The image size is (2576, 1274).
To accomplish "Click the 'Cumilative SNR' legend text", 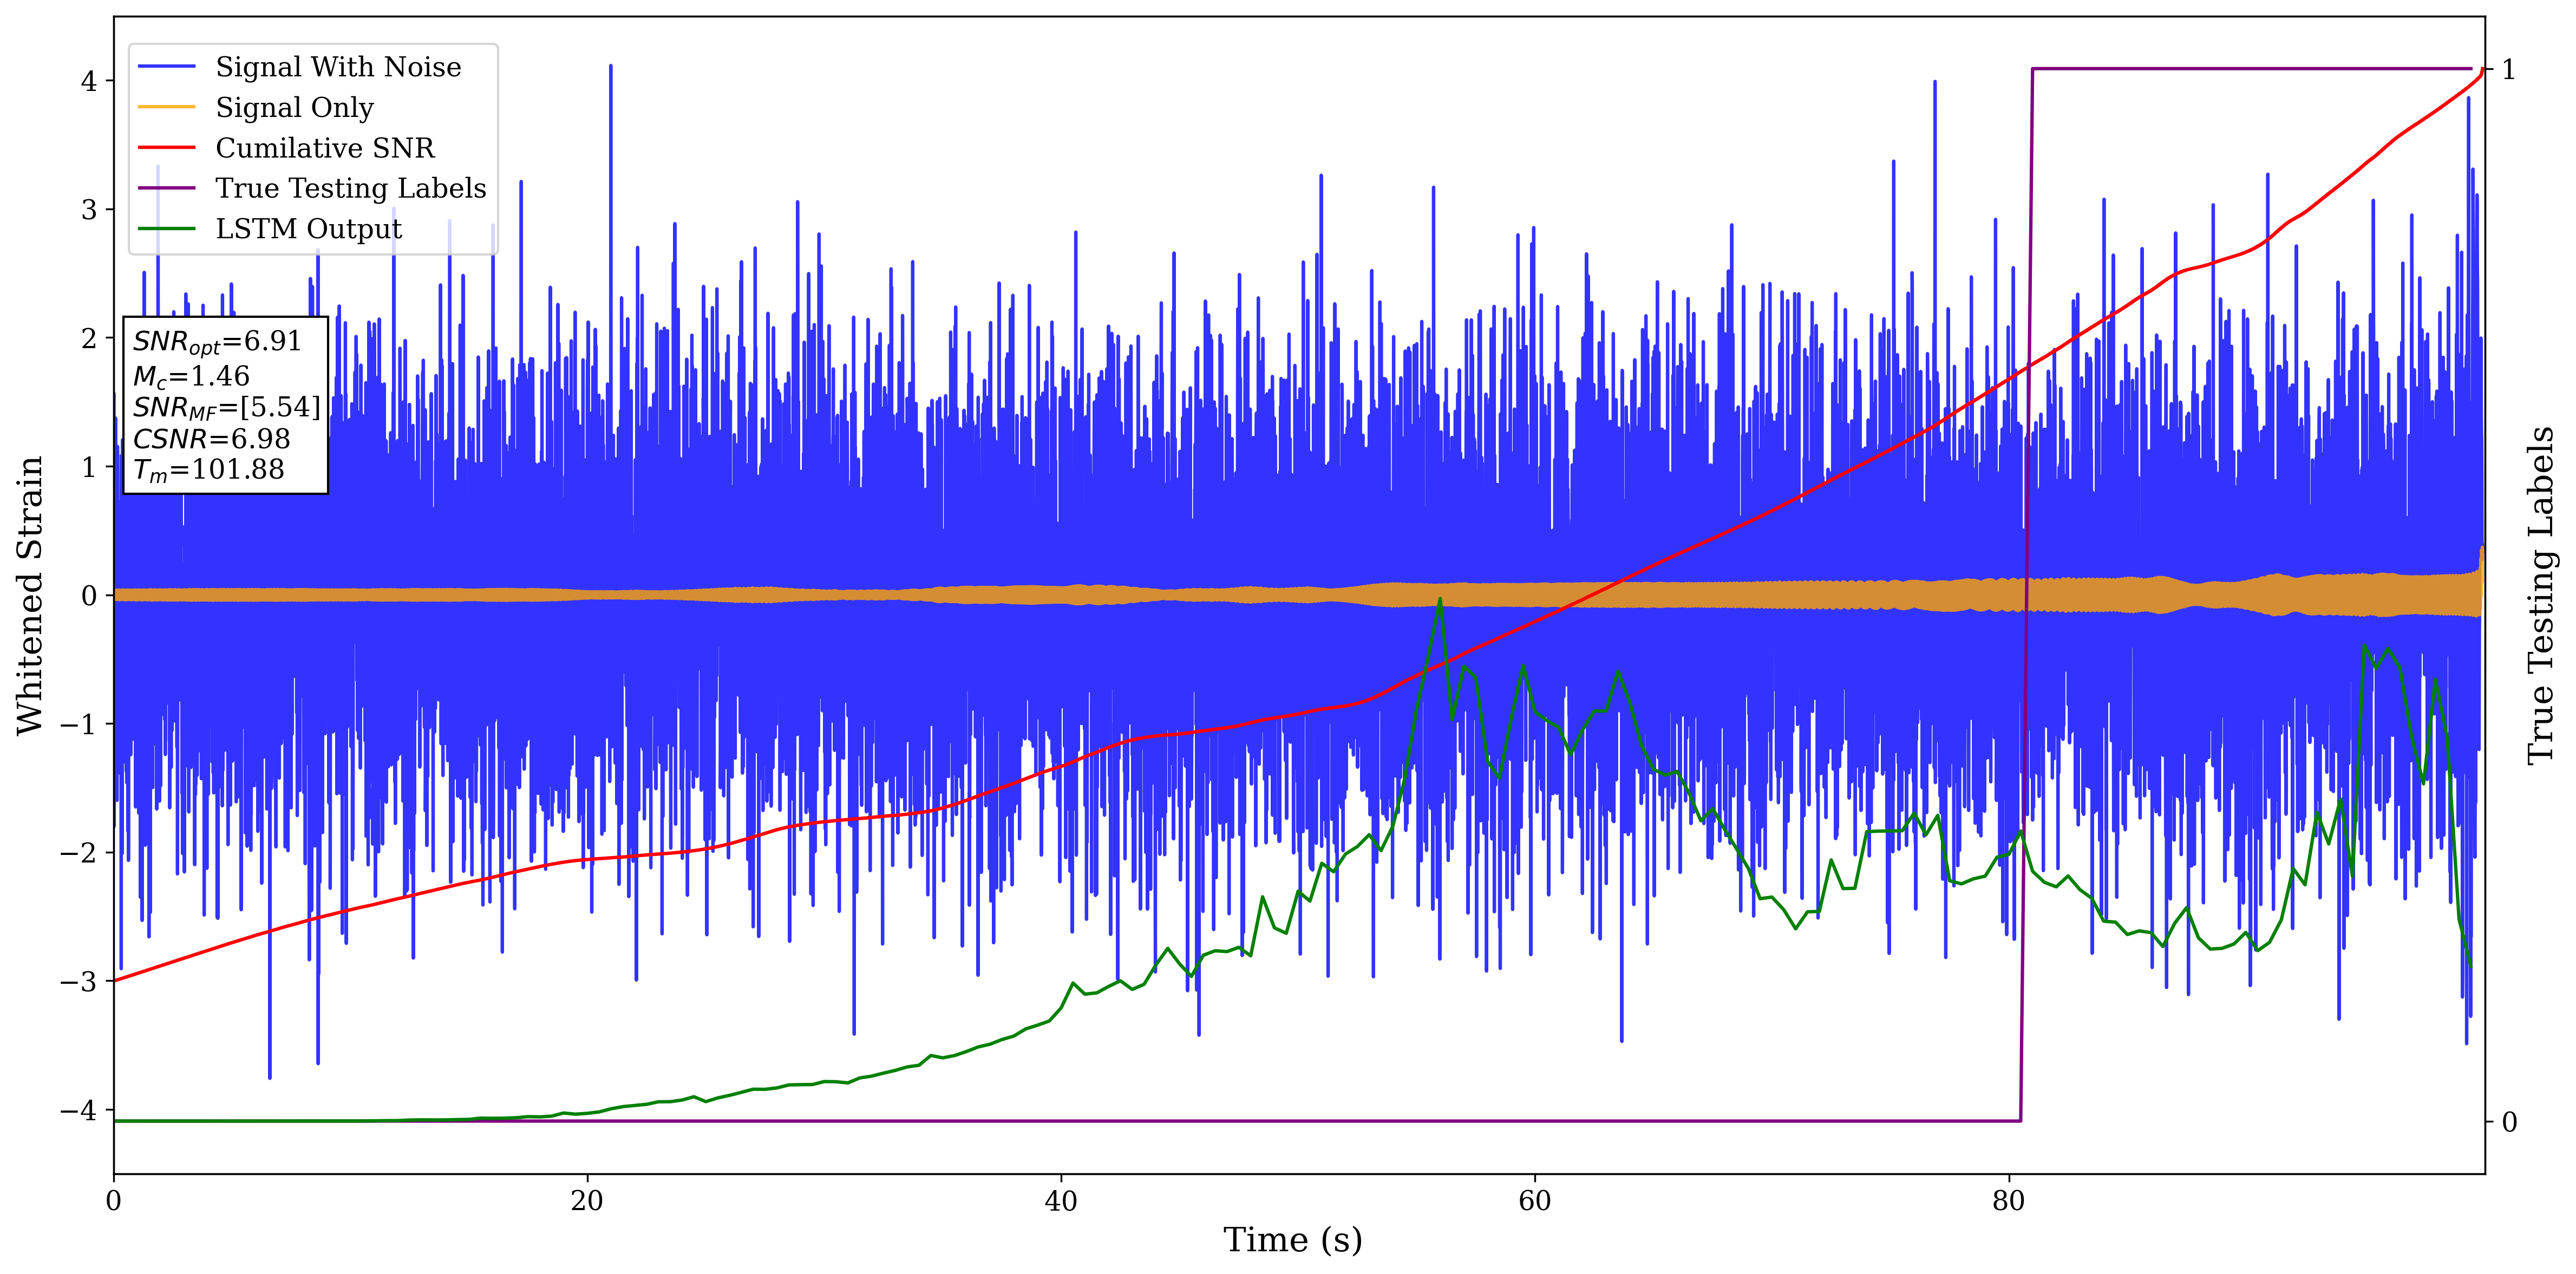I will coord(325,148).
